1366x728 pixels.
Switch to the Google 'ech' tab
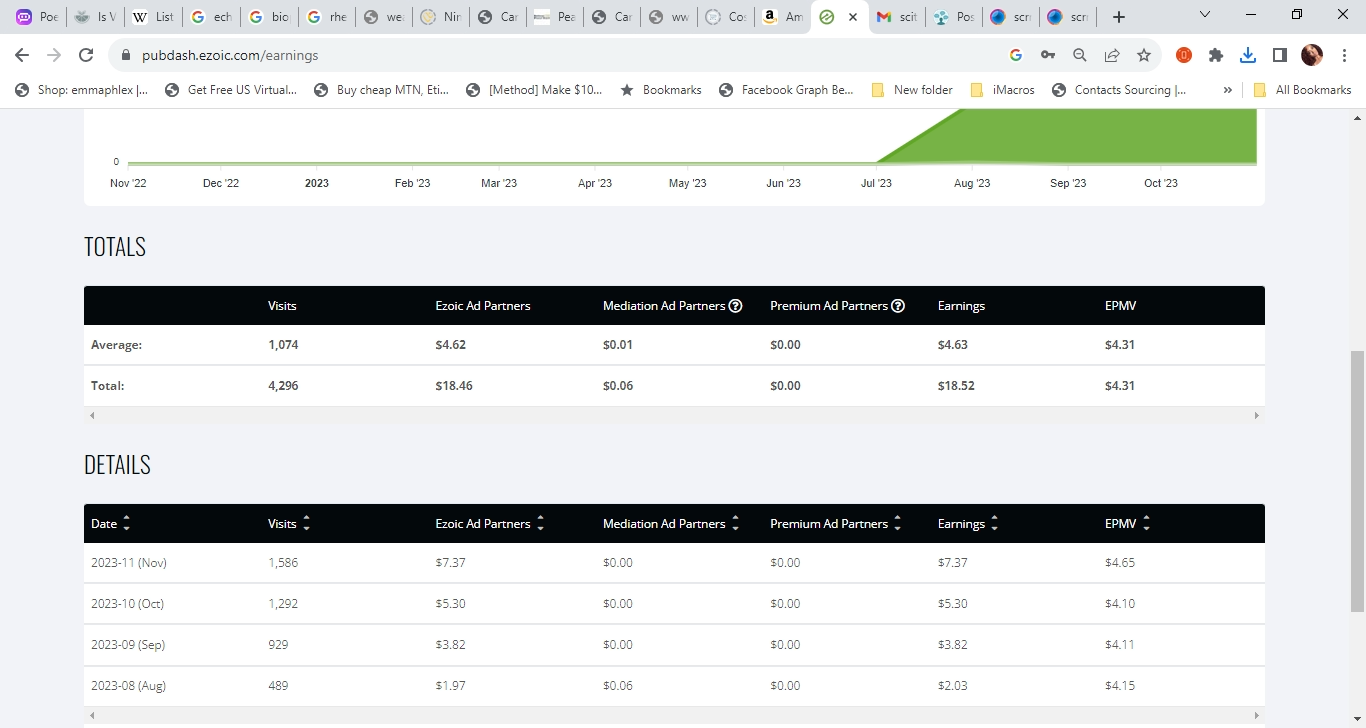tap(211, 17)
